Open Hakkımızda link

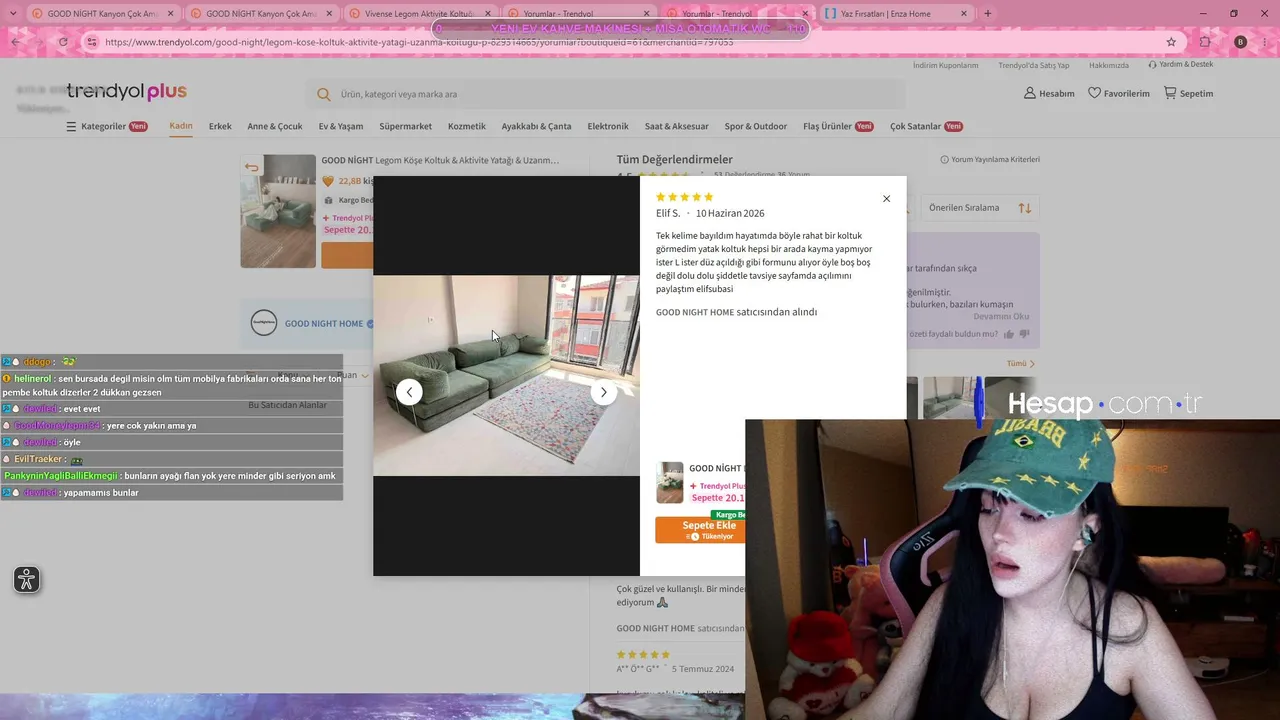click(x=1109, y=65)
